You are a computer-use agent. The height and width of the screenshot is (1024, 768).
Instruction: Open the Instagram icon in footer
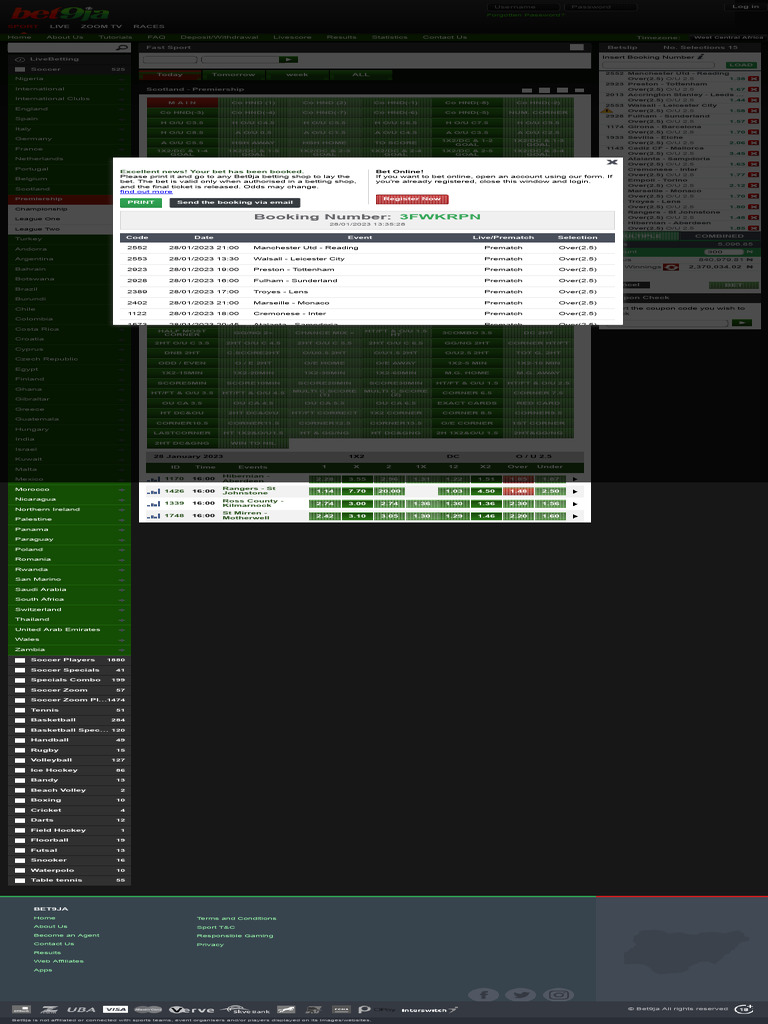click(x=558, y=995)
